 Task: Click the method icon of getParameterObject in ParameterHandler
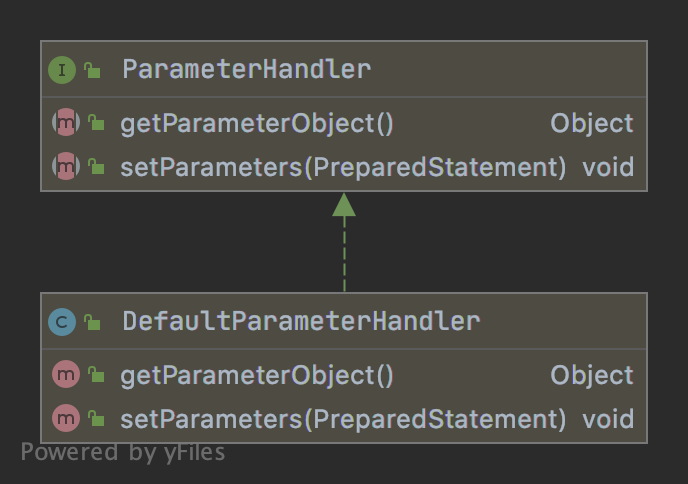pos(65,124)
